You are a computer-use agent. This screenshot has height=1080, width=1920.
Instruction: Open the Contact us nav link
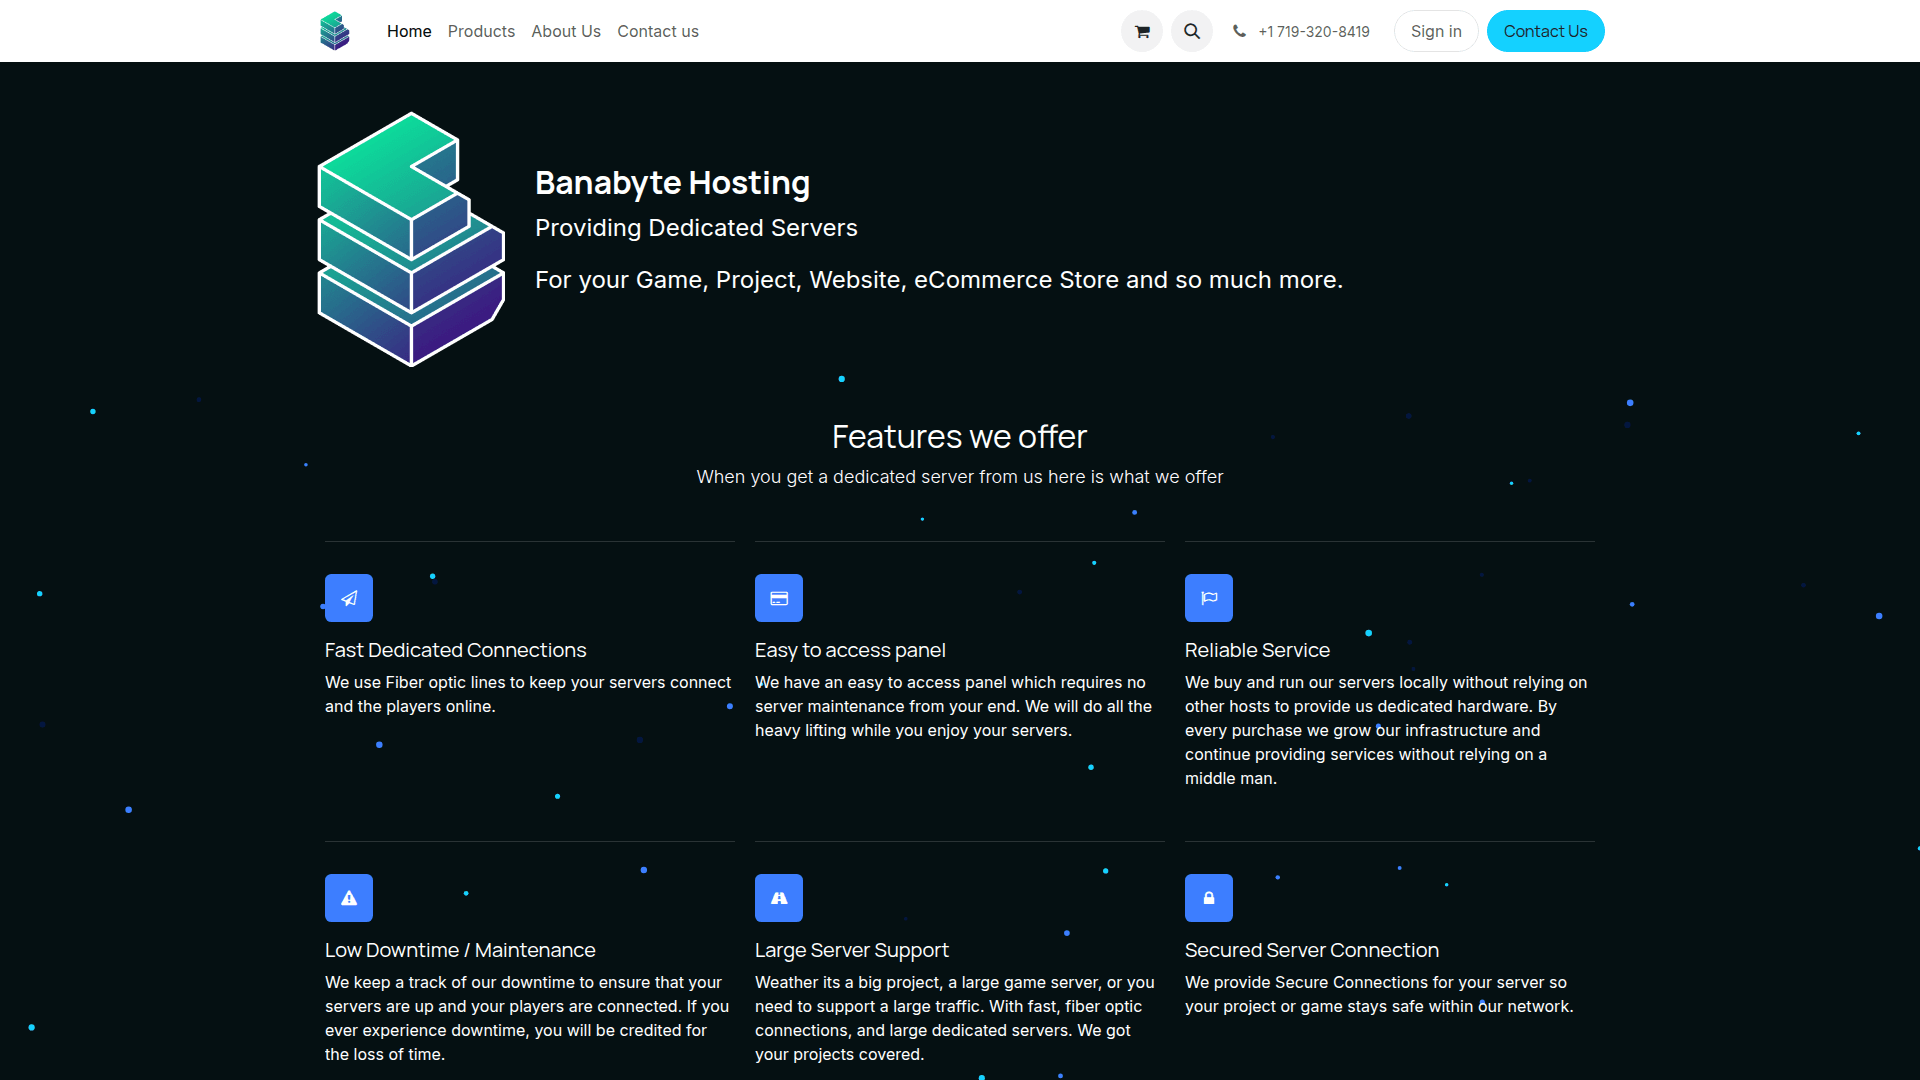point(658,31)
